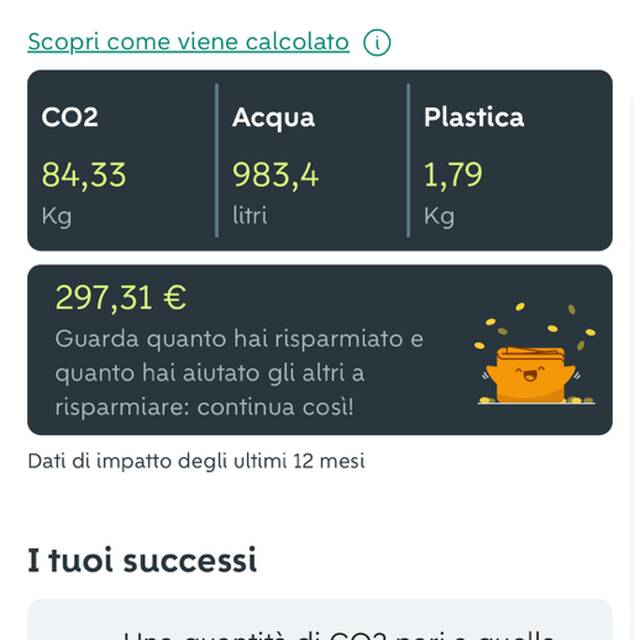Tap the Kg unit under the Plastica value
Screen dimensions: 640x640
(439, 215)
